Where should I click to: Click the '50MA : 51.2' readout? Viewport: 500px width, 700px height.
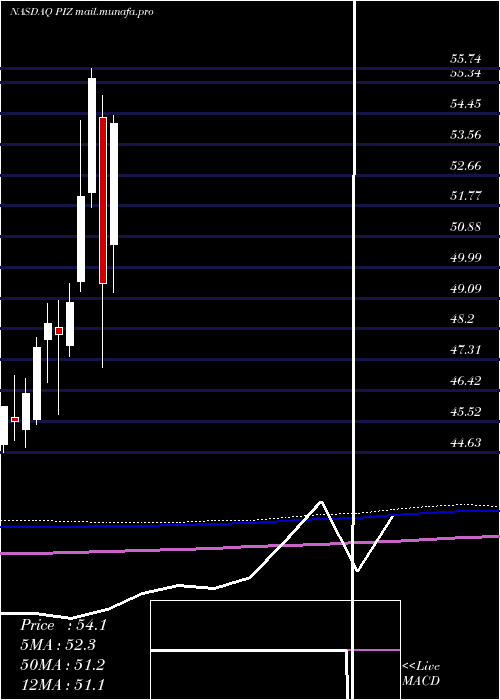62,665
